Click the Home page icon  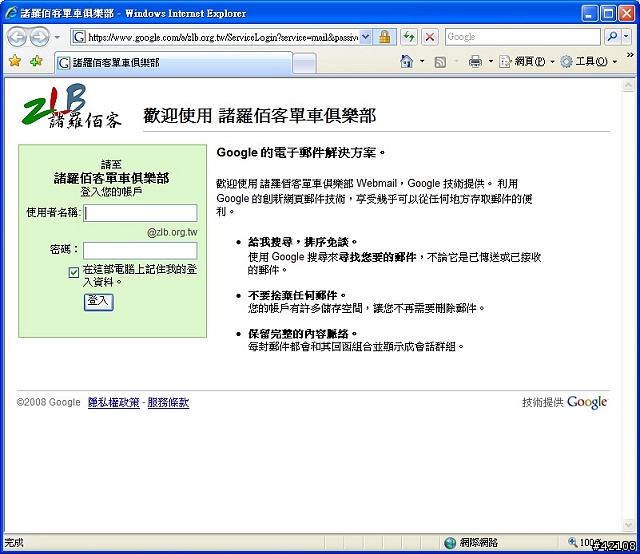click(406, 62)
